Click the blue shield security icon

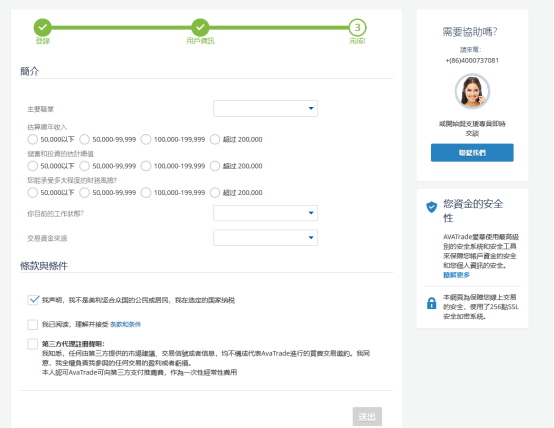(431, 207)
